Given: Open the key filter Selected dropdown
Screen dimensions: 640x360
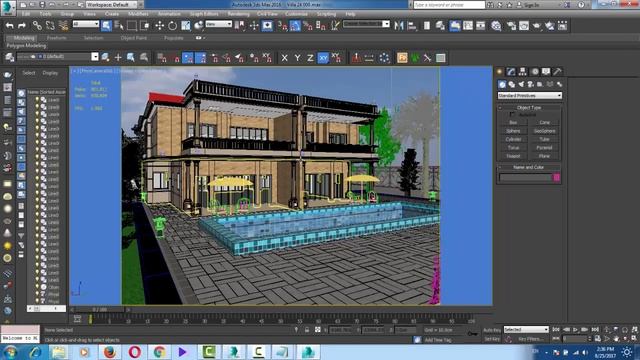Looking at the screenshot, I should click(x=526, y=329).
